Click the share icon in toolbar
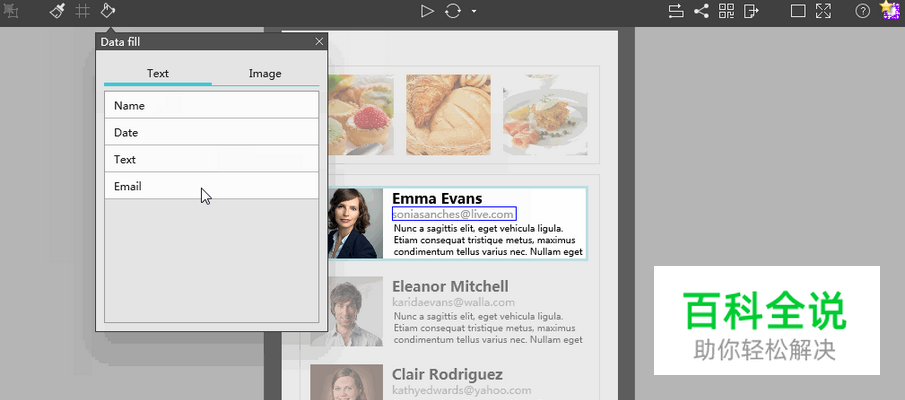This screenshot has width=905, height=400. click(x=701, y=11)
